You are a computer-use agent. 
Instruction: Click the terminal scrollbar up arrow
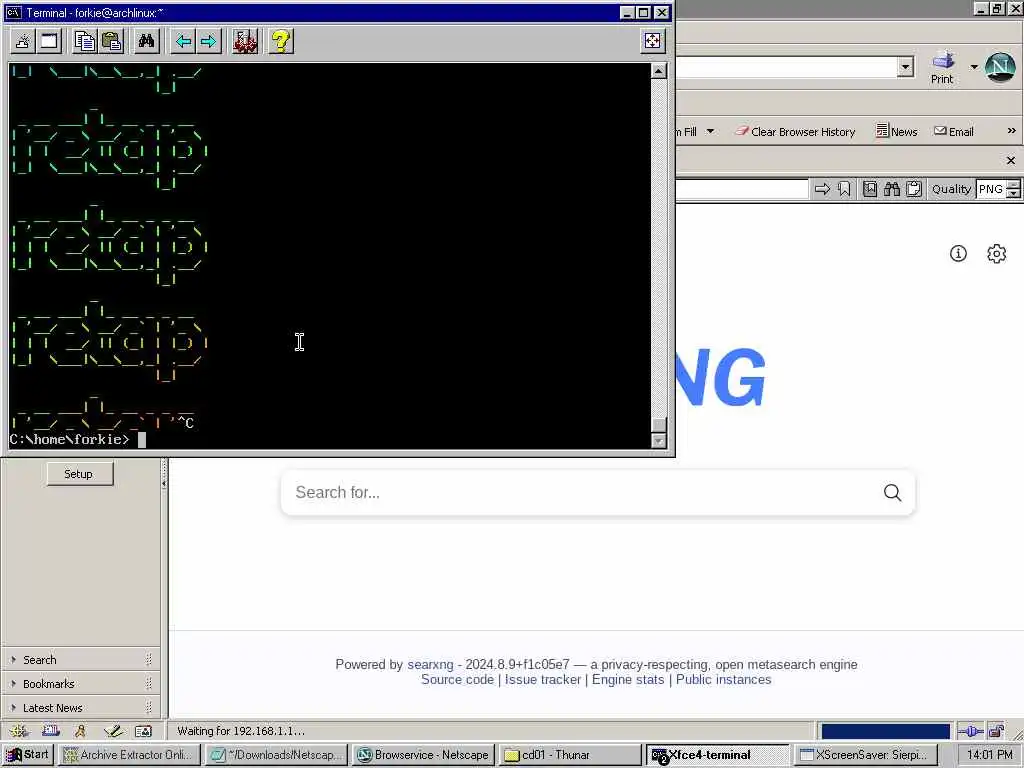pos(659,71)
